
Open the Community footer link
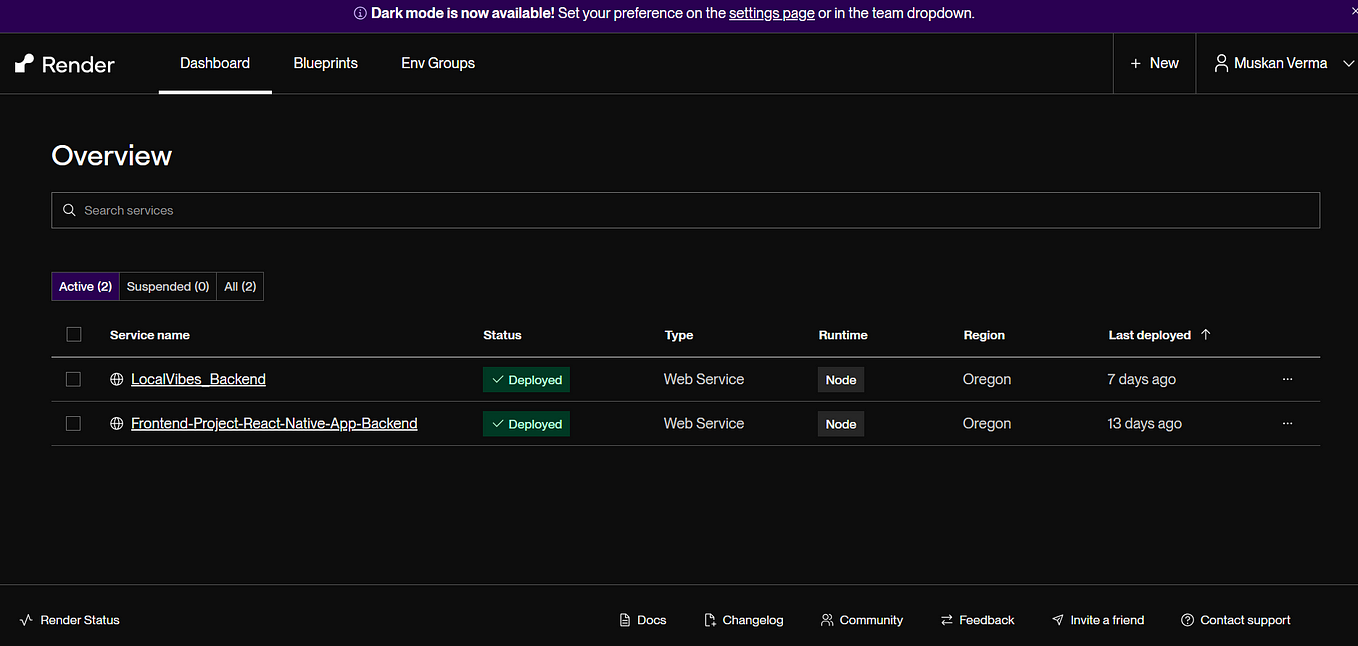pos(861,620)
